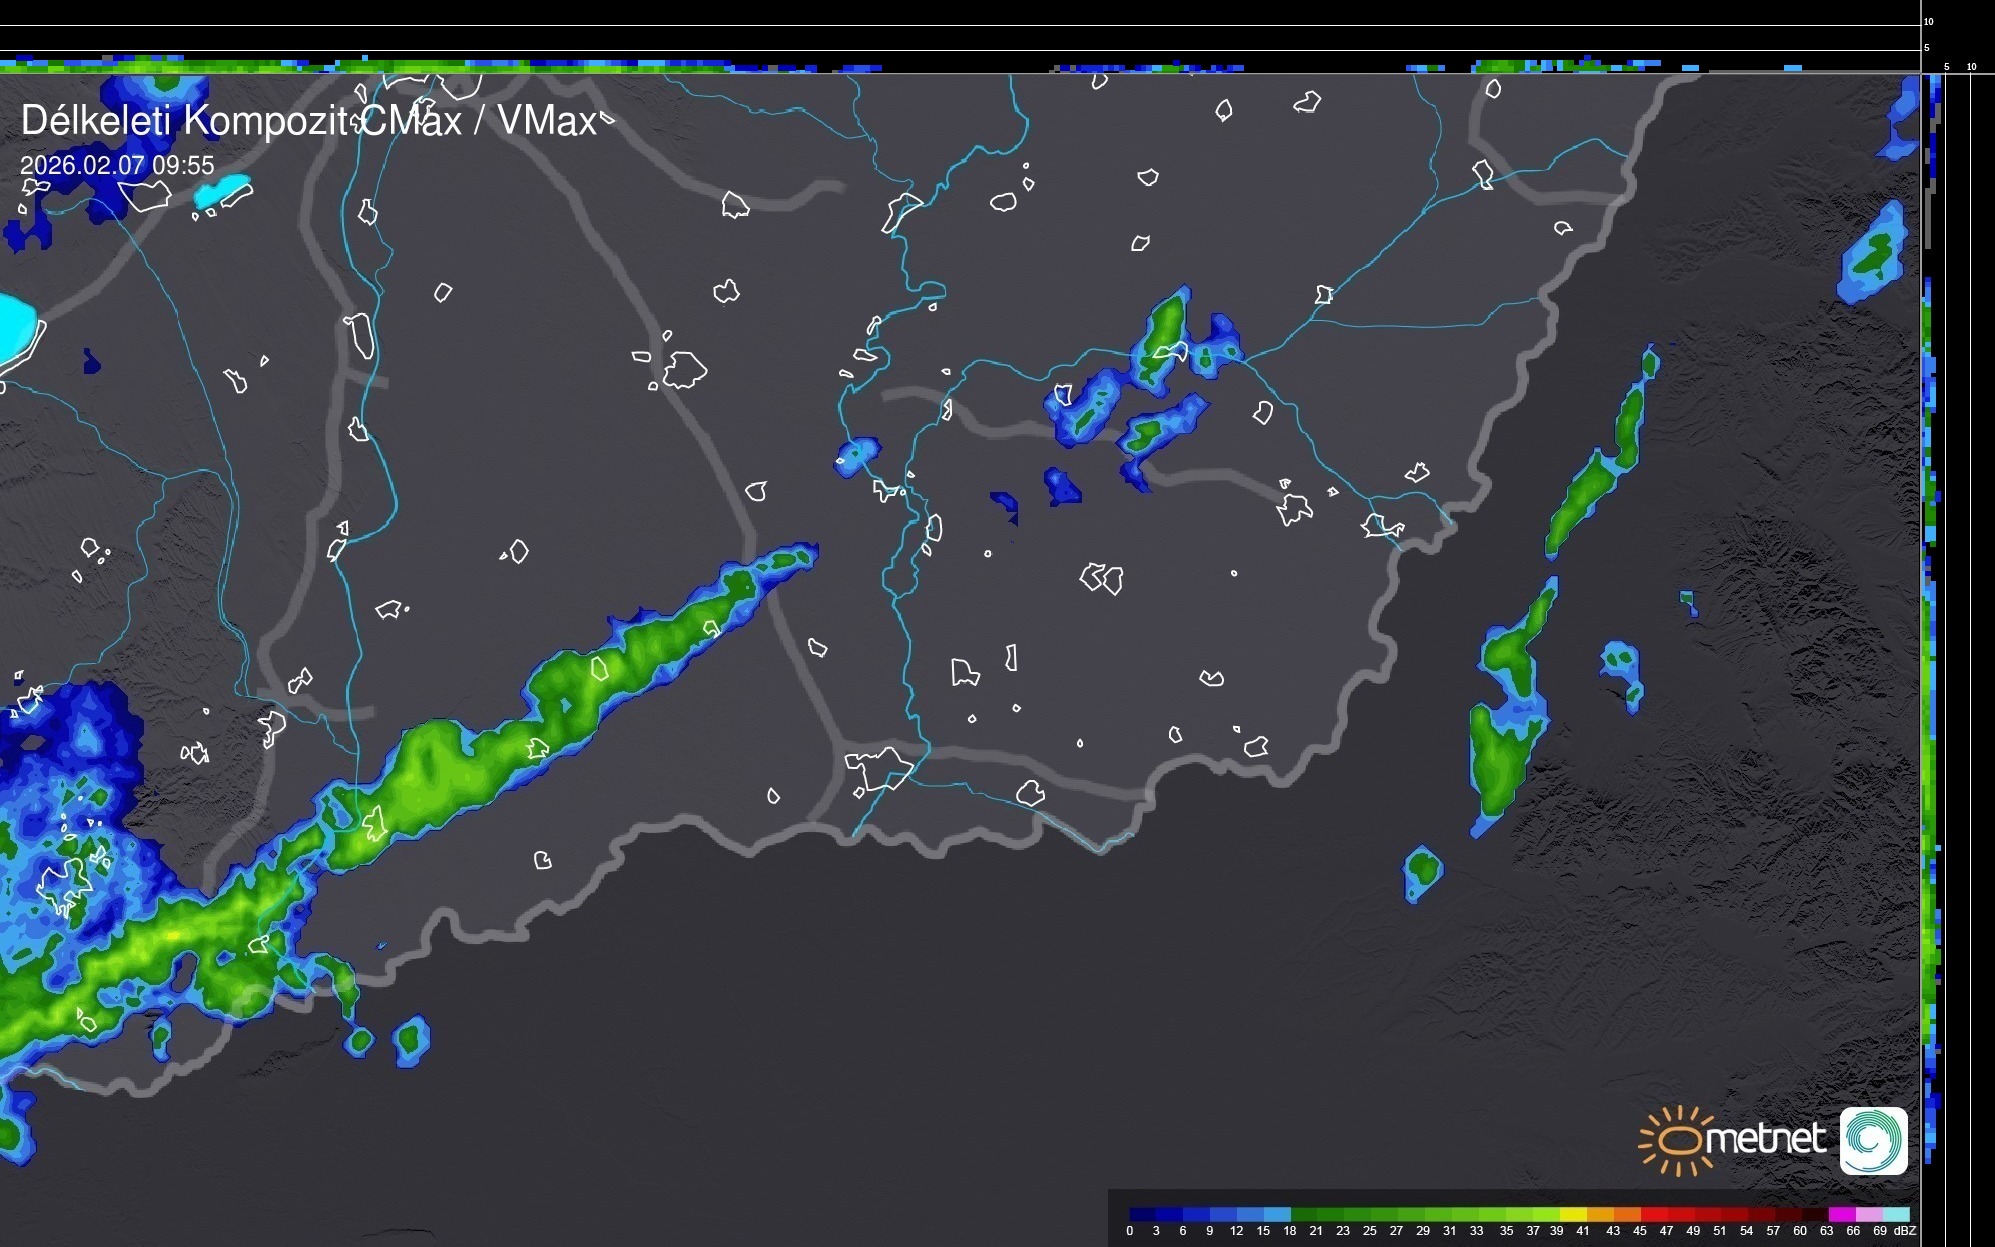Viewport: 1995px width, 1247px height.
Task: Click the light cyan 69 dBZ legend swatch
Action: pos(1895,1214)
